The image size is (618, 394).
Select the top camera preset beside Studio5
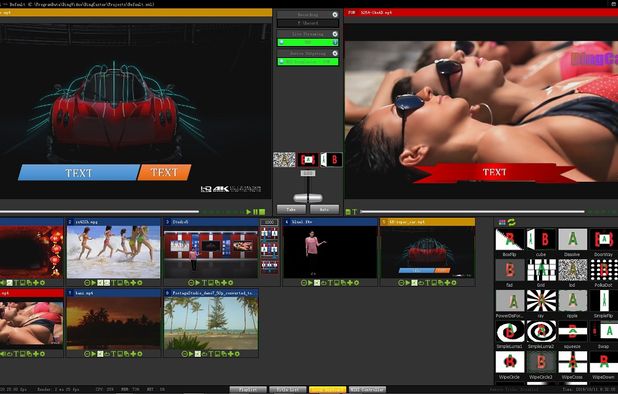(270, 233)
